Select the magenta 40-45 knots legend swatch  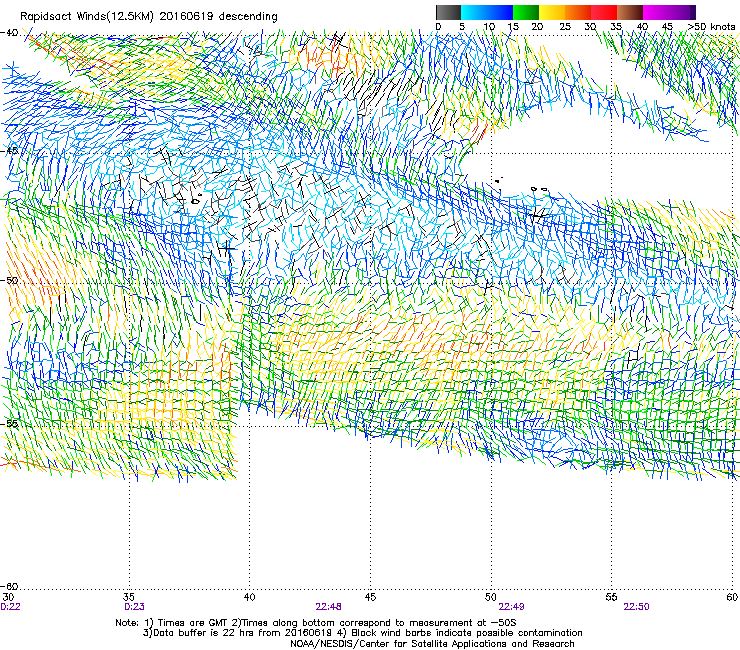point(656,12)
